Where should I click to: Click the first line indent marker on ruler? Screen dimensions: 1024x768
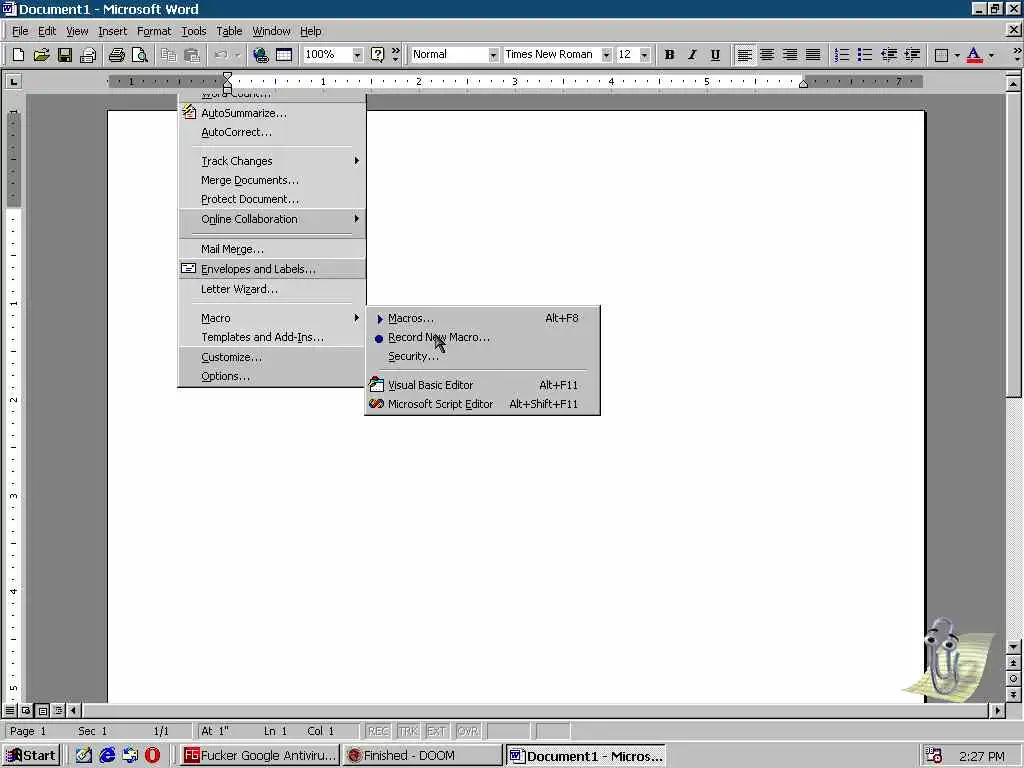pyautogui.click(x=227, y=76)
